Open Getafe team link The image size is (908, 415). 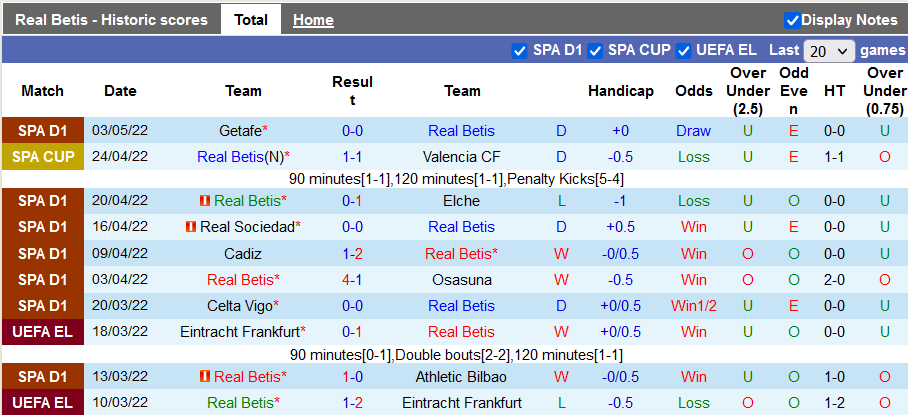(x=240, y=131)
